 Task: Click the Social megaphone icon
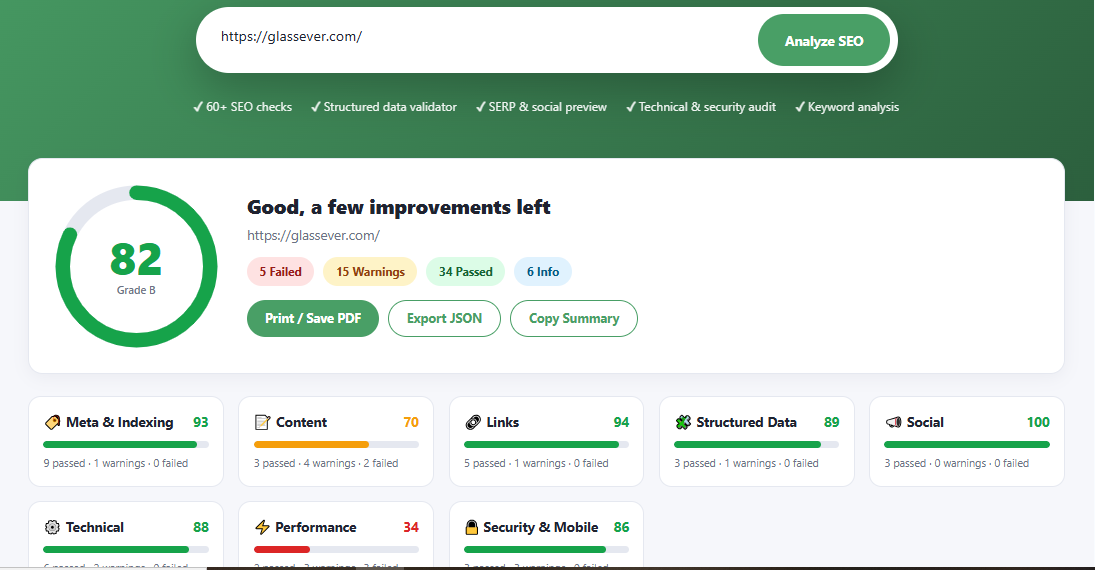pos(893,422)
